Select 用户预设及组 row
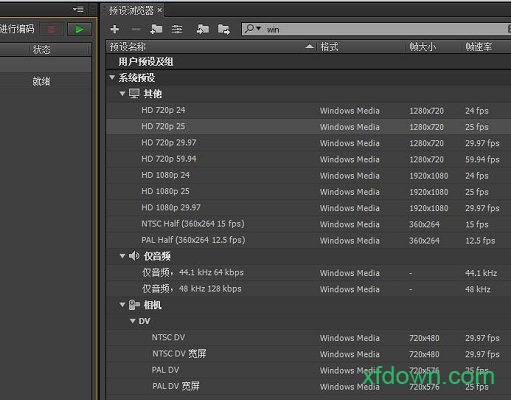Screen dimensions: 511x400 pyautogui.click(x=308, y=62)
